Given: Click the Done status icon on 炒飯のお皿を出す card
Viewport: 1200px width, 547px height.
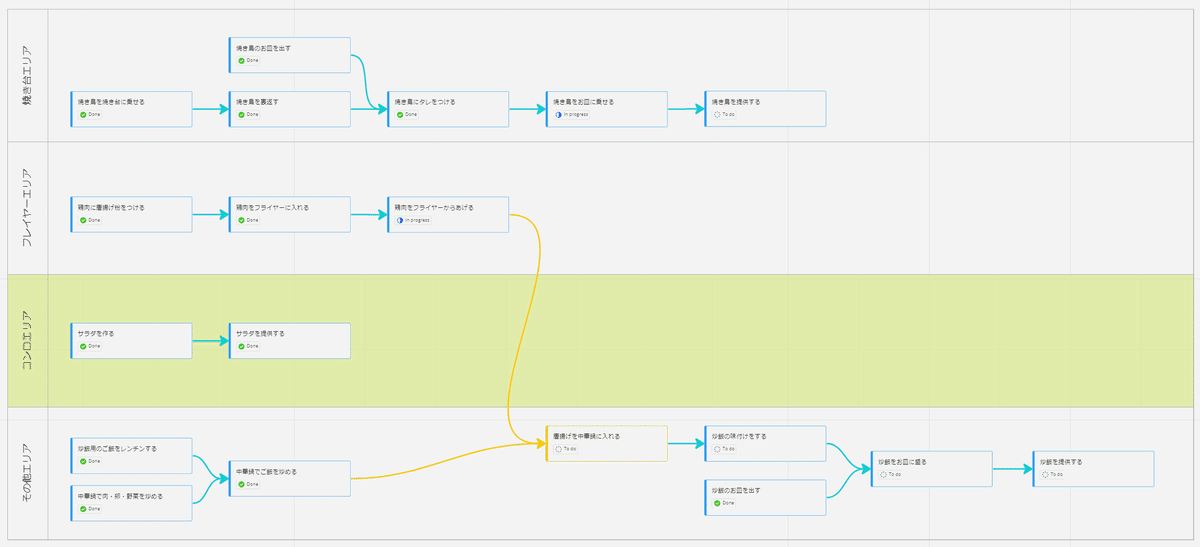Looking at the screenshot, I should (x=717, y=503).
